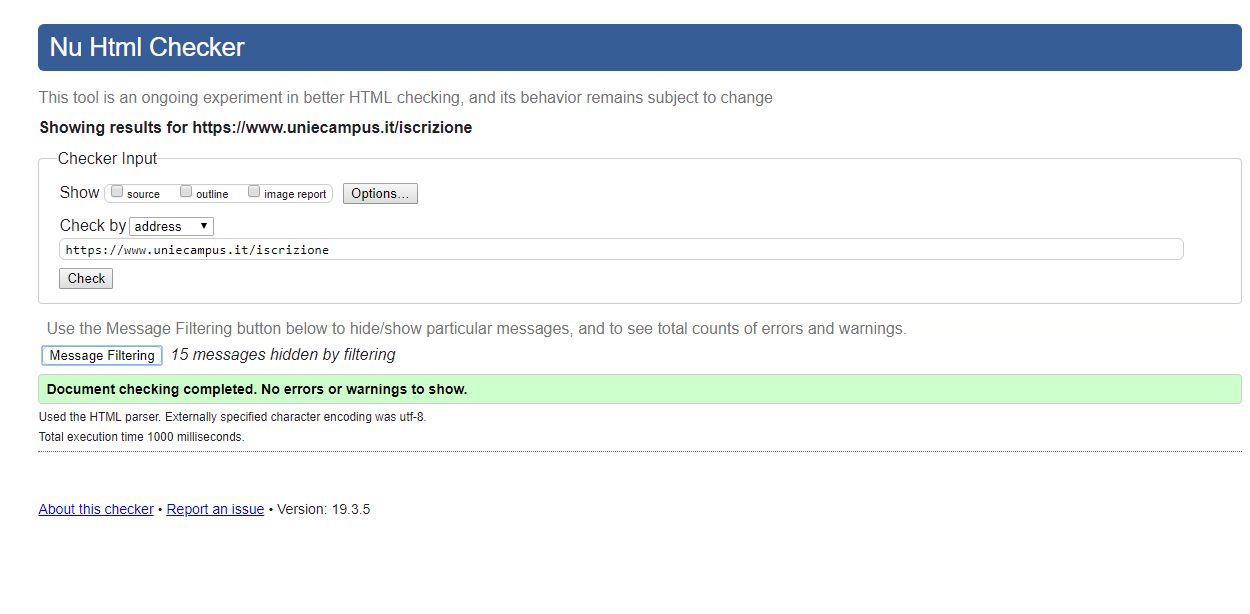Click the '15 messages hidden by filtering' text
This screenshot has height=614, width=1250.
tap(283, 354)
